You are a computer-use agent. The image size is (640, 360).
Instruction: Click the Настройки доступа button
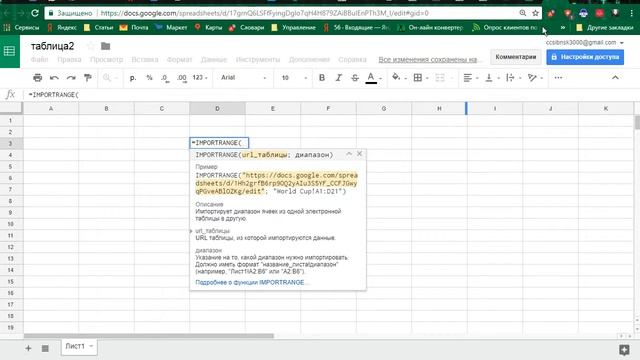[x=585, y=57]
